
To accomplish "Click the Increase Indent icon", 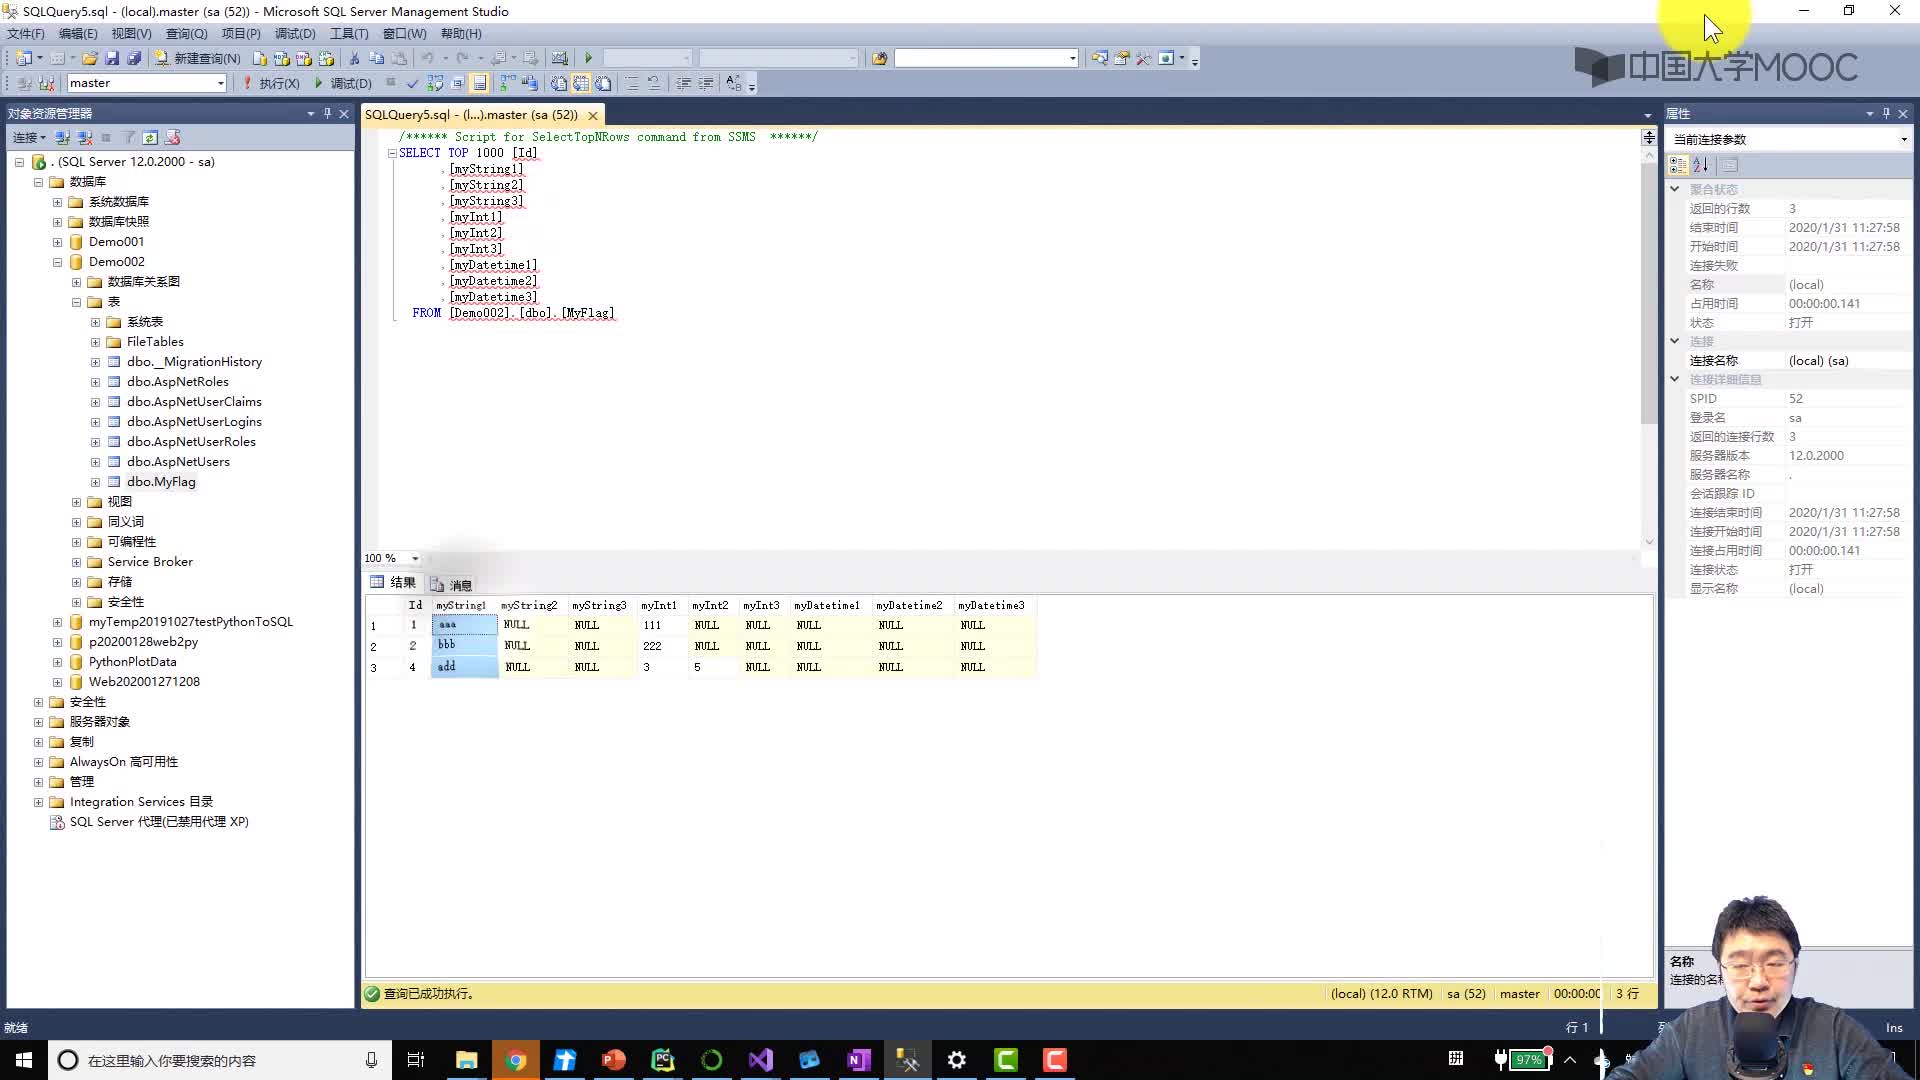I will pos(706,83).
